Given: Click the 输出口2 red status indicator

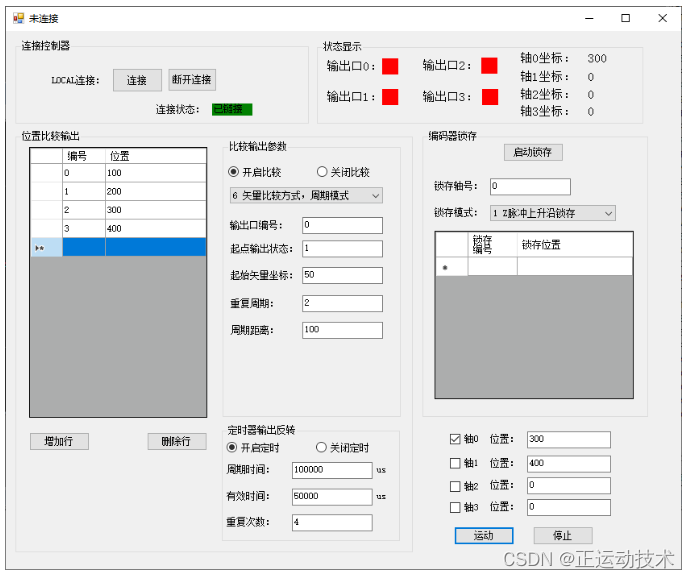Looking at the screenshot, I should [489, 66].
